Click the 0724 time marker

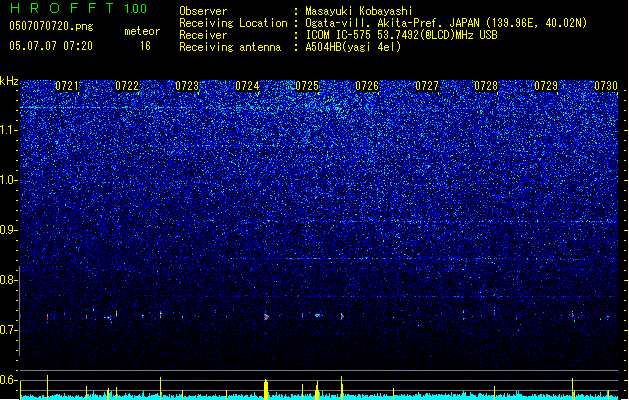point(247,86)
